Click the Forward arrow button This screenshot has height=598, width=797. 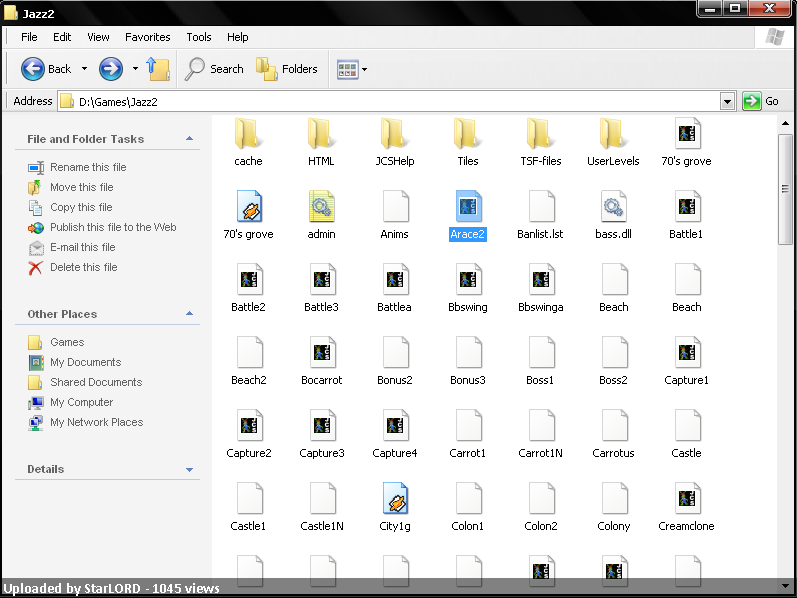coord(111,69)
